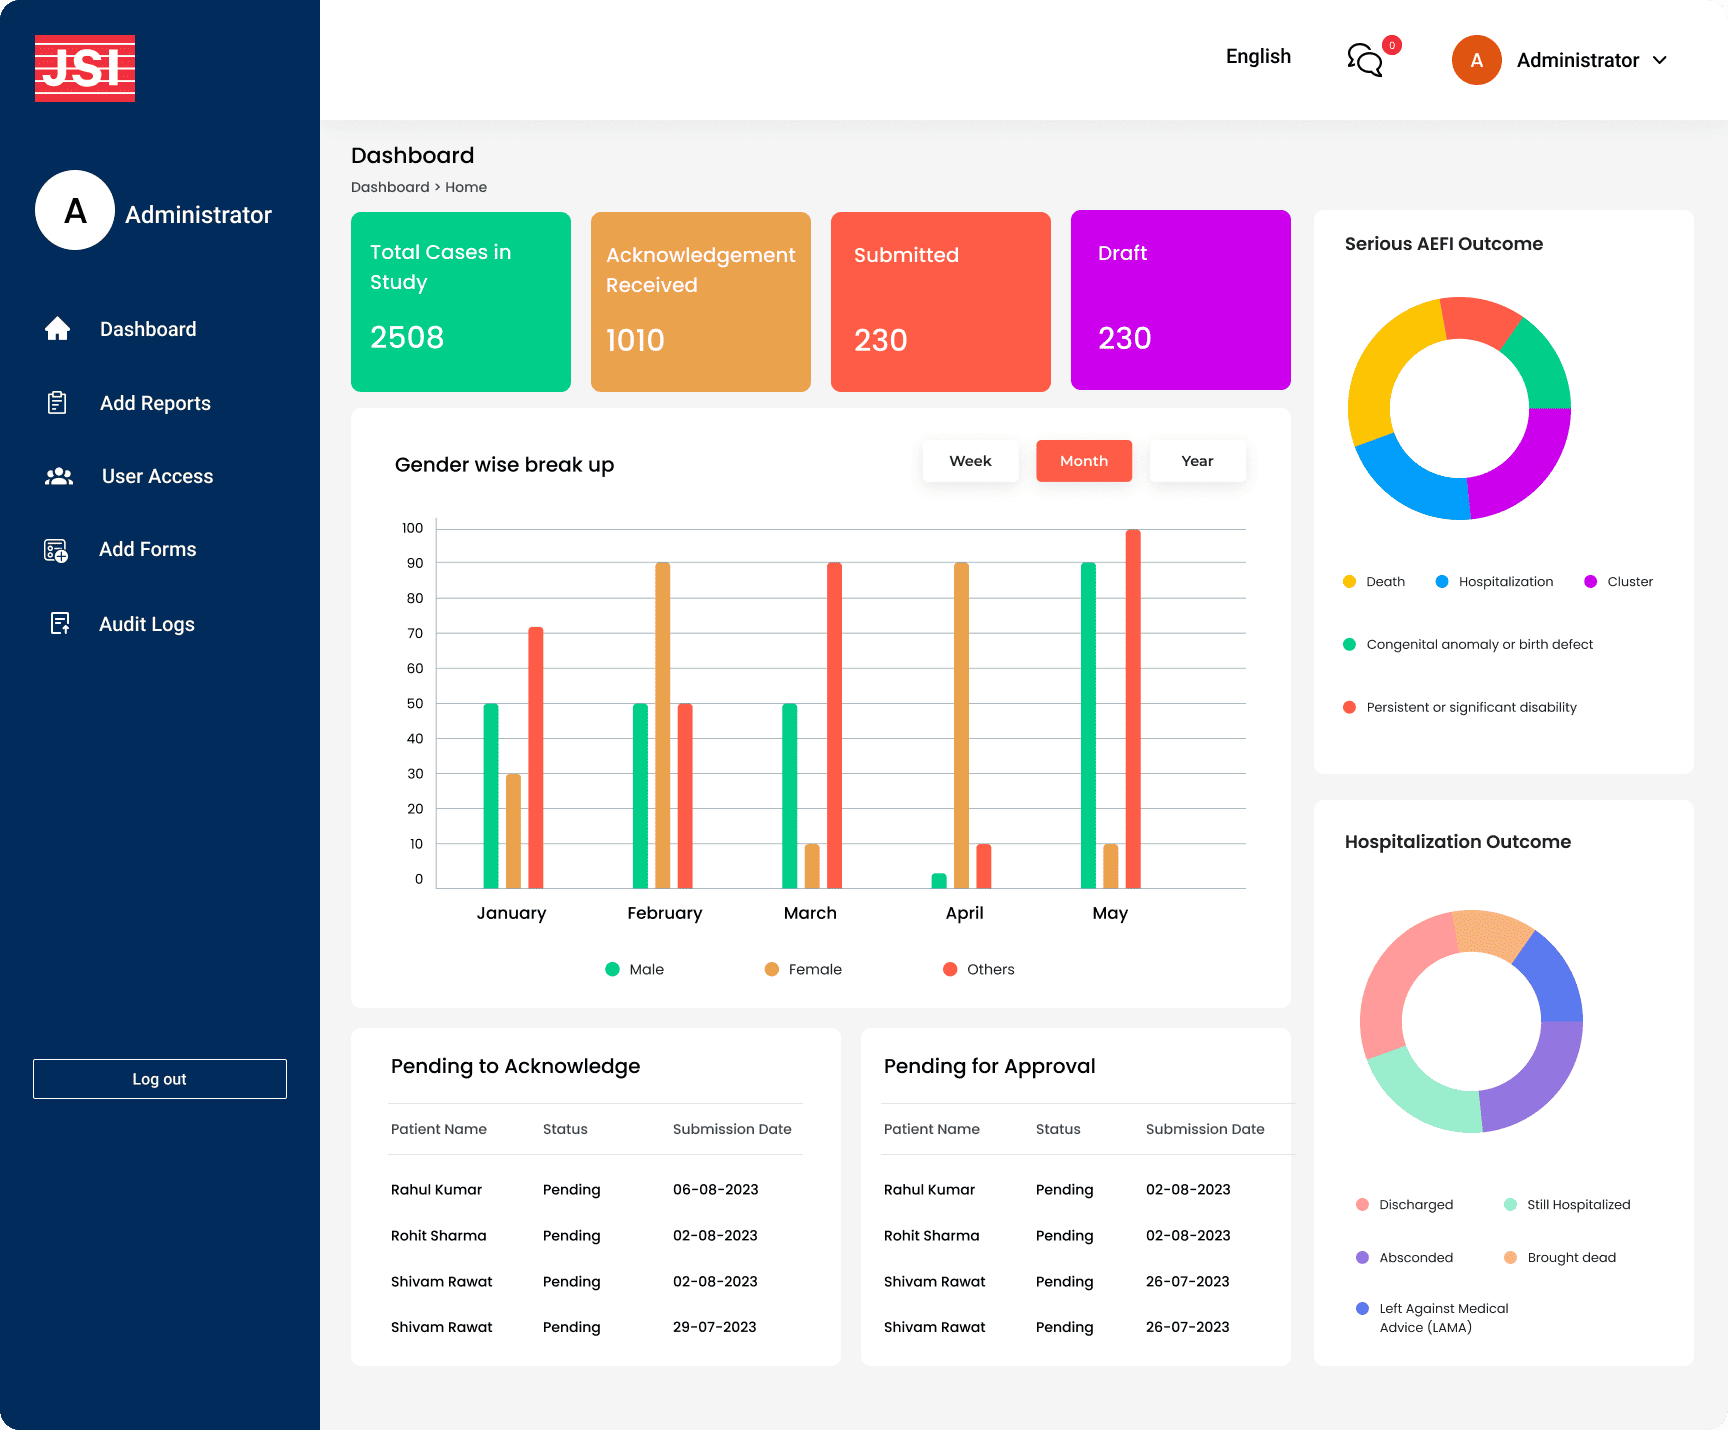Click the orange Administrator avatar in header
The width and height of the screenshot is (1728, 1430).
coord(1476,60)
